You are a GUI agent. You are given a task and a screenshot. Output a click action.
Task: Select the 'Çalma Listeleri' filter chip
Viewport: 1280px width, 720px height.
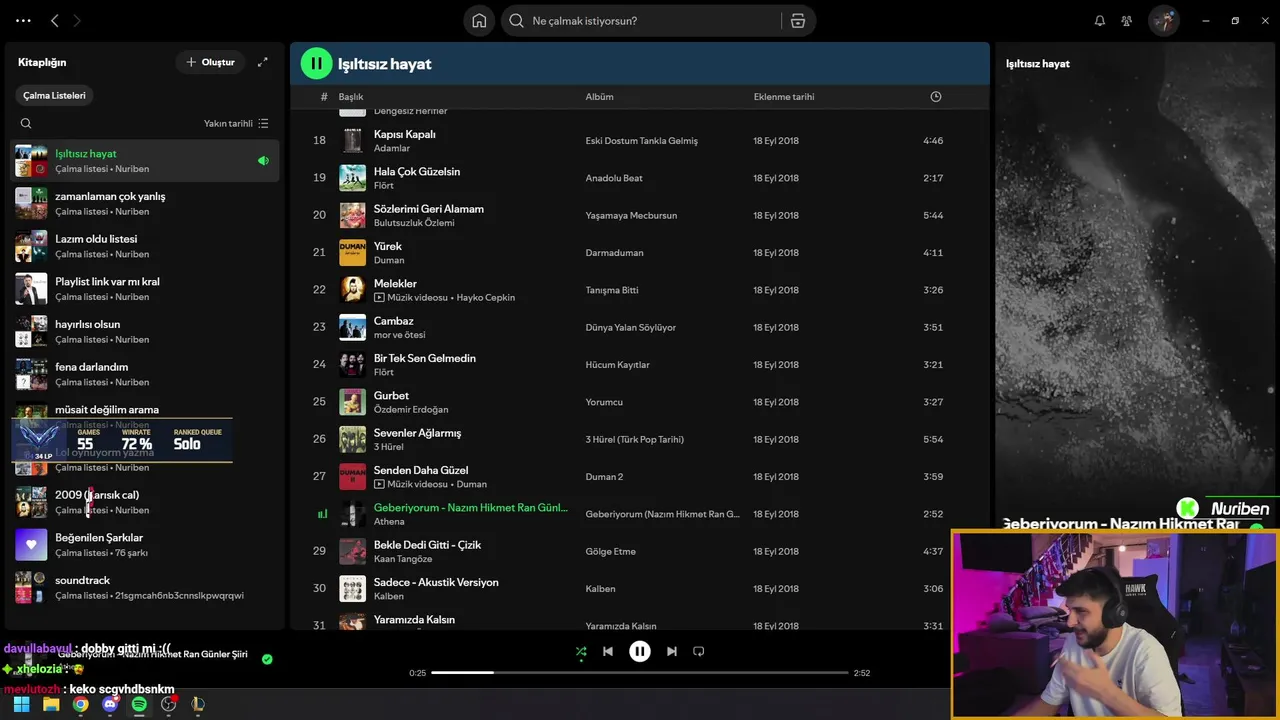click(x=55, y=96)
